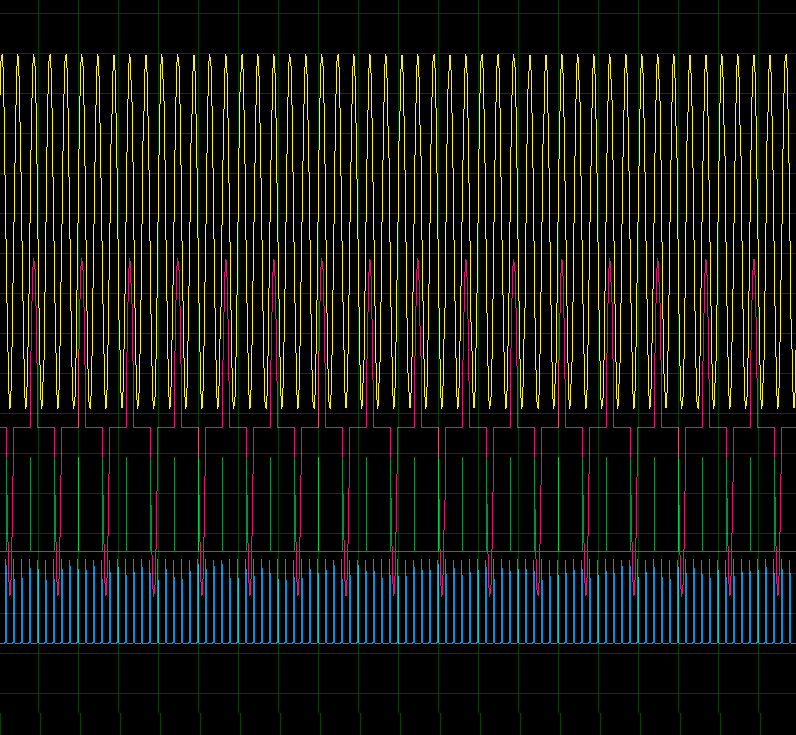
Task: Click the last yellow sine crest on right
Action: pos(786,58)
